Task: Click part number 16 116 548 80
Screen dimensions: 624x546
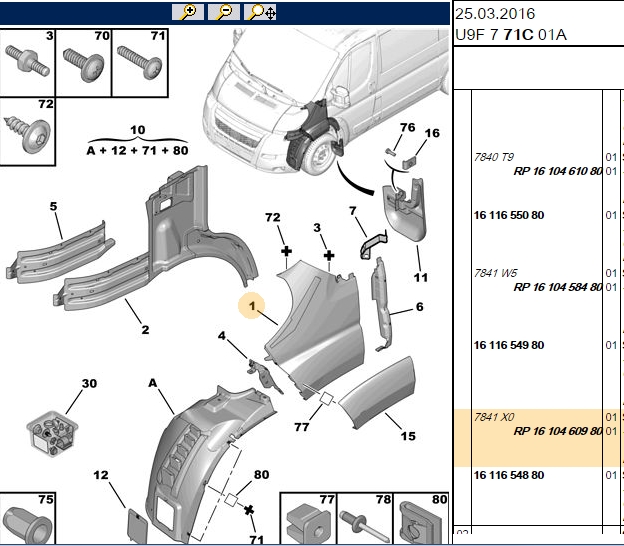Action: point(509,475)
